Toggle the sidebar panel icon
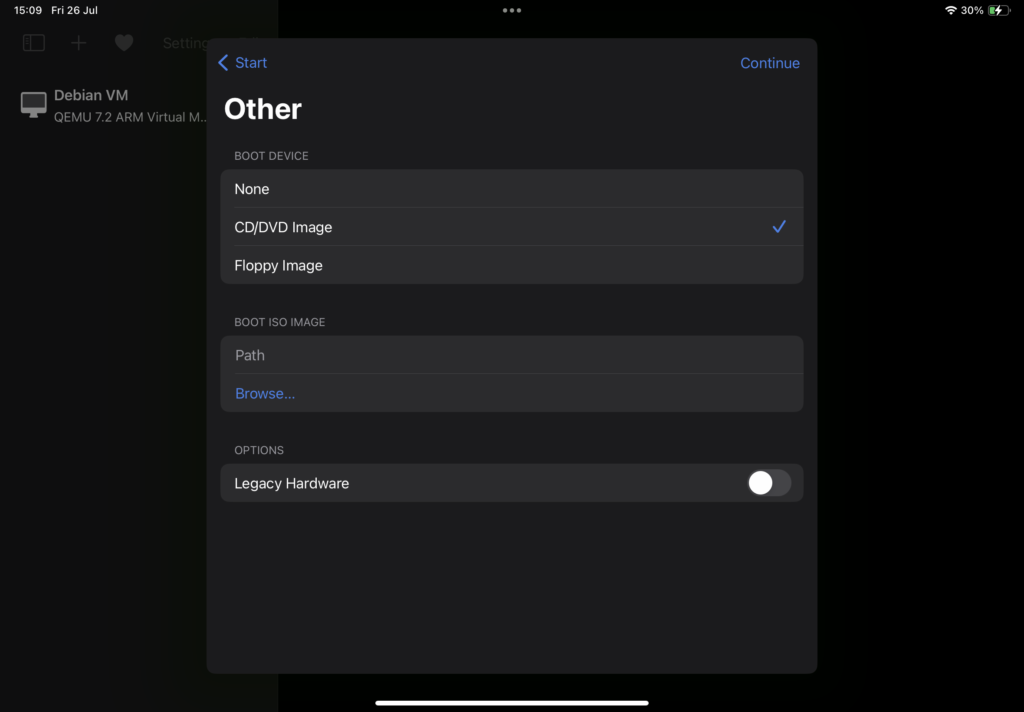 (34, 43)
